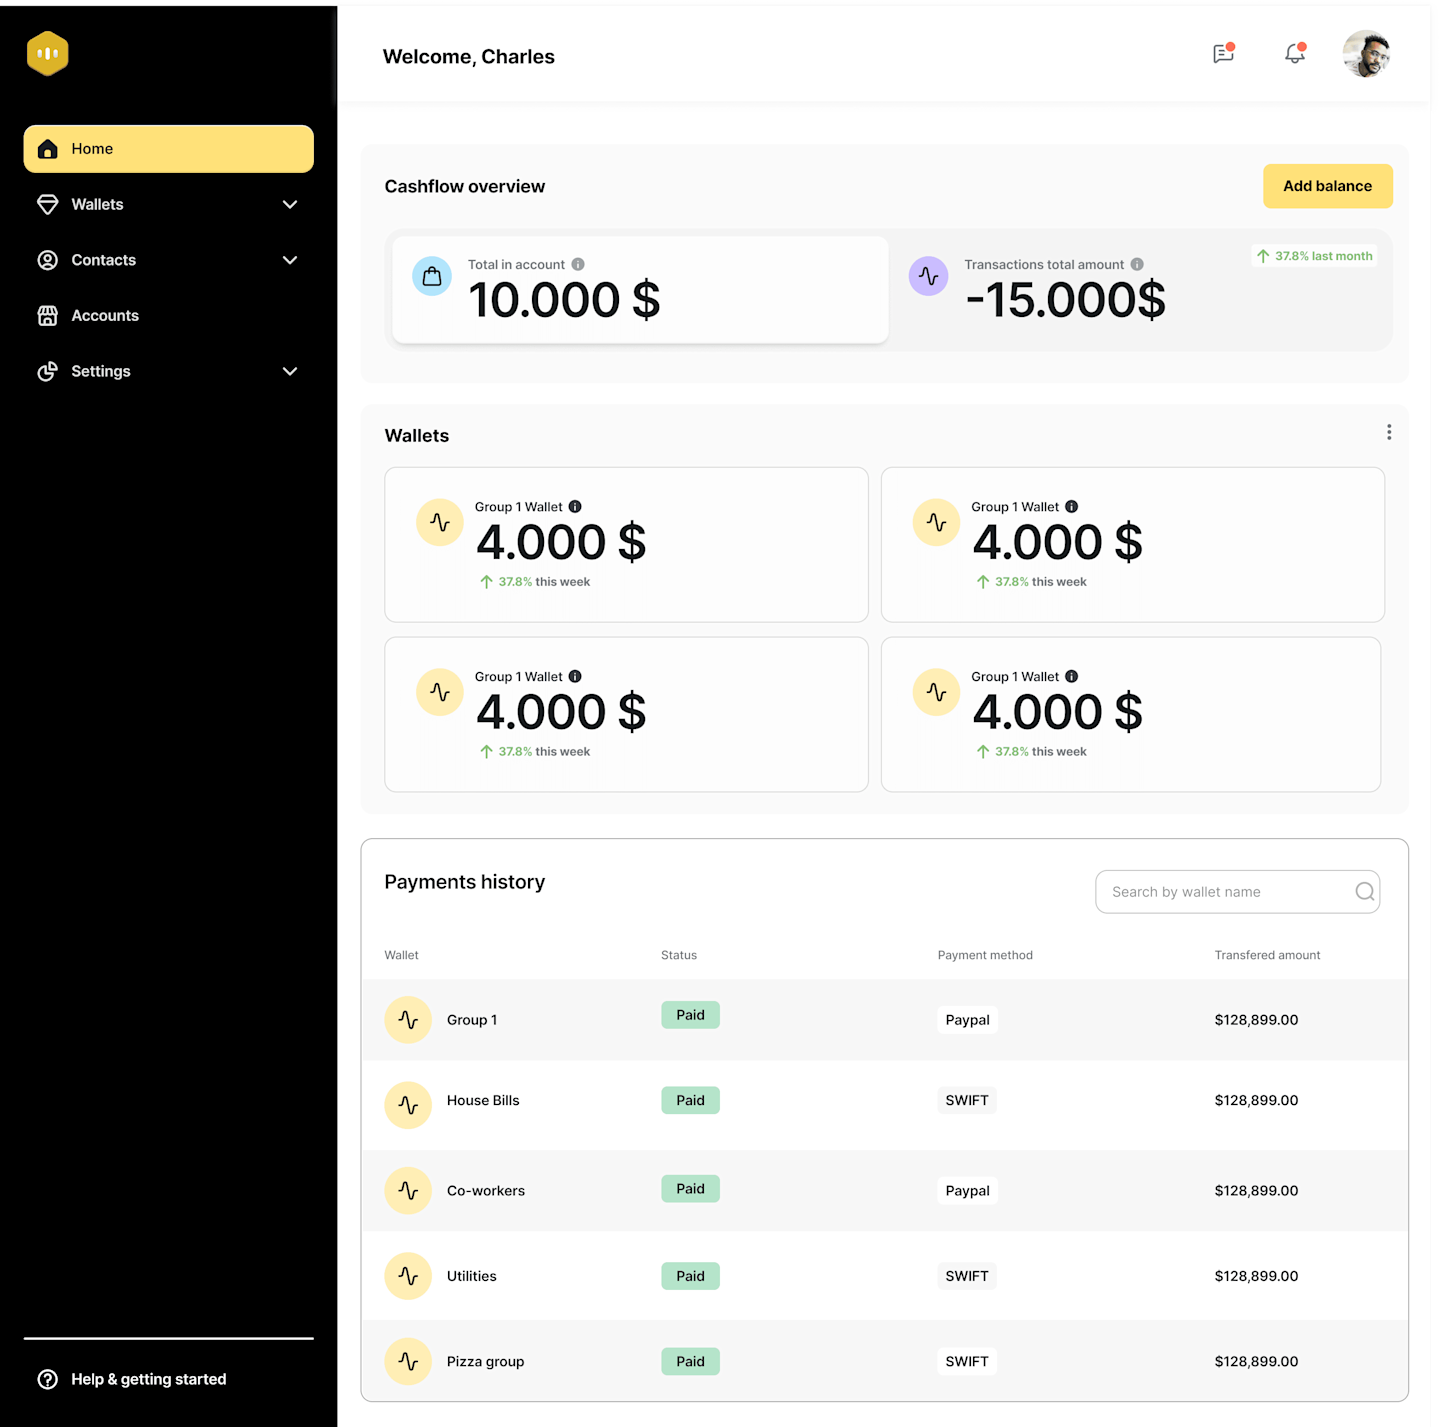This screenshot has width=1440, height=1427.
Task: Click info icon on bottom-right Group 1 Wallet
Action: point(1071,677)
